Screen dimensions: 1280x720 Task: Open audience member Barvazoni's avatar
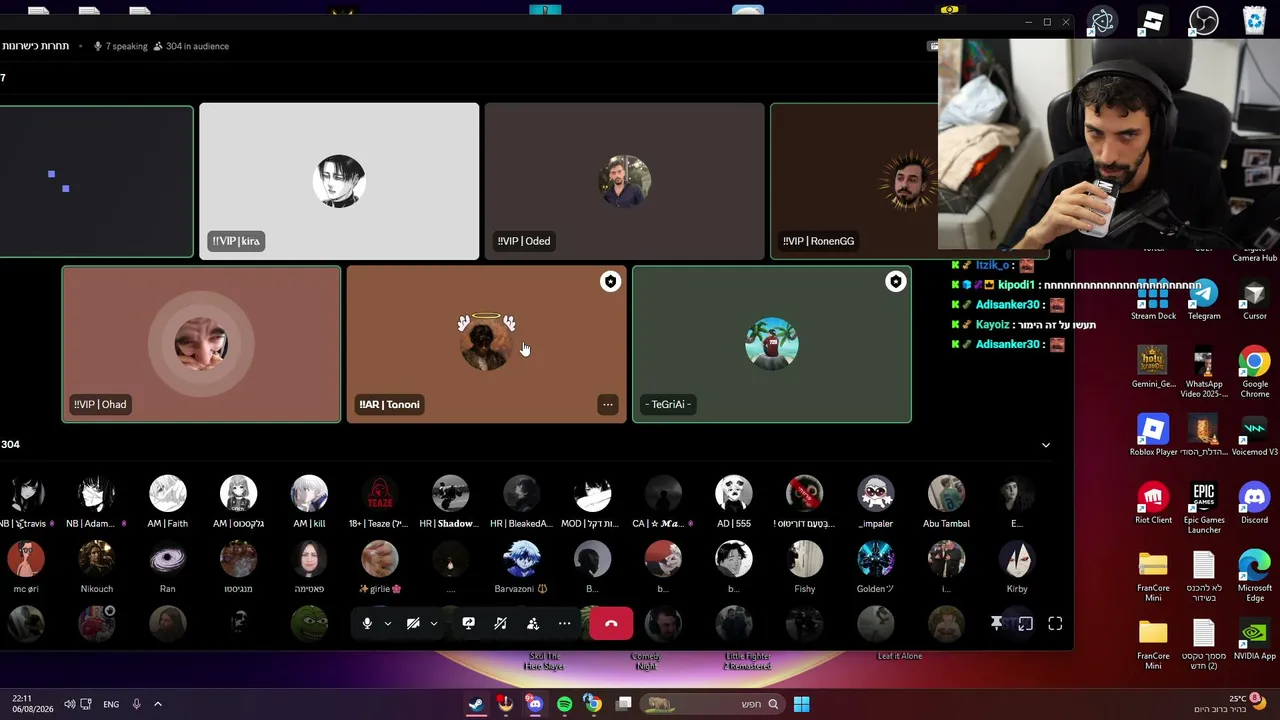(x=521, y=559)
